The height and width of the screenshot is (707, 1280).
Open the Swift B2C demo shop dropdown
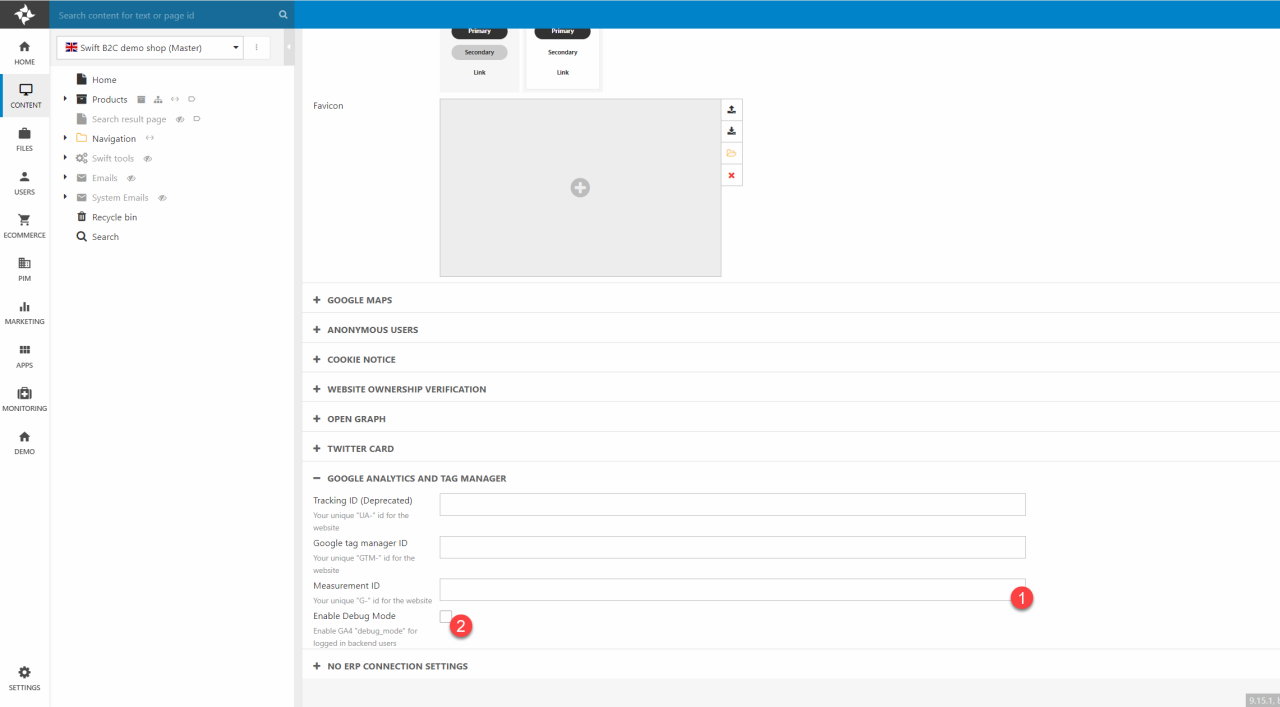(150, 47)
